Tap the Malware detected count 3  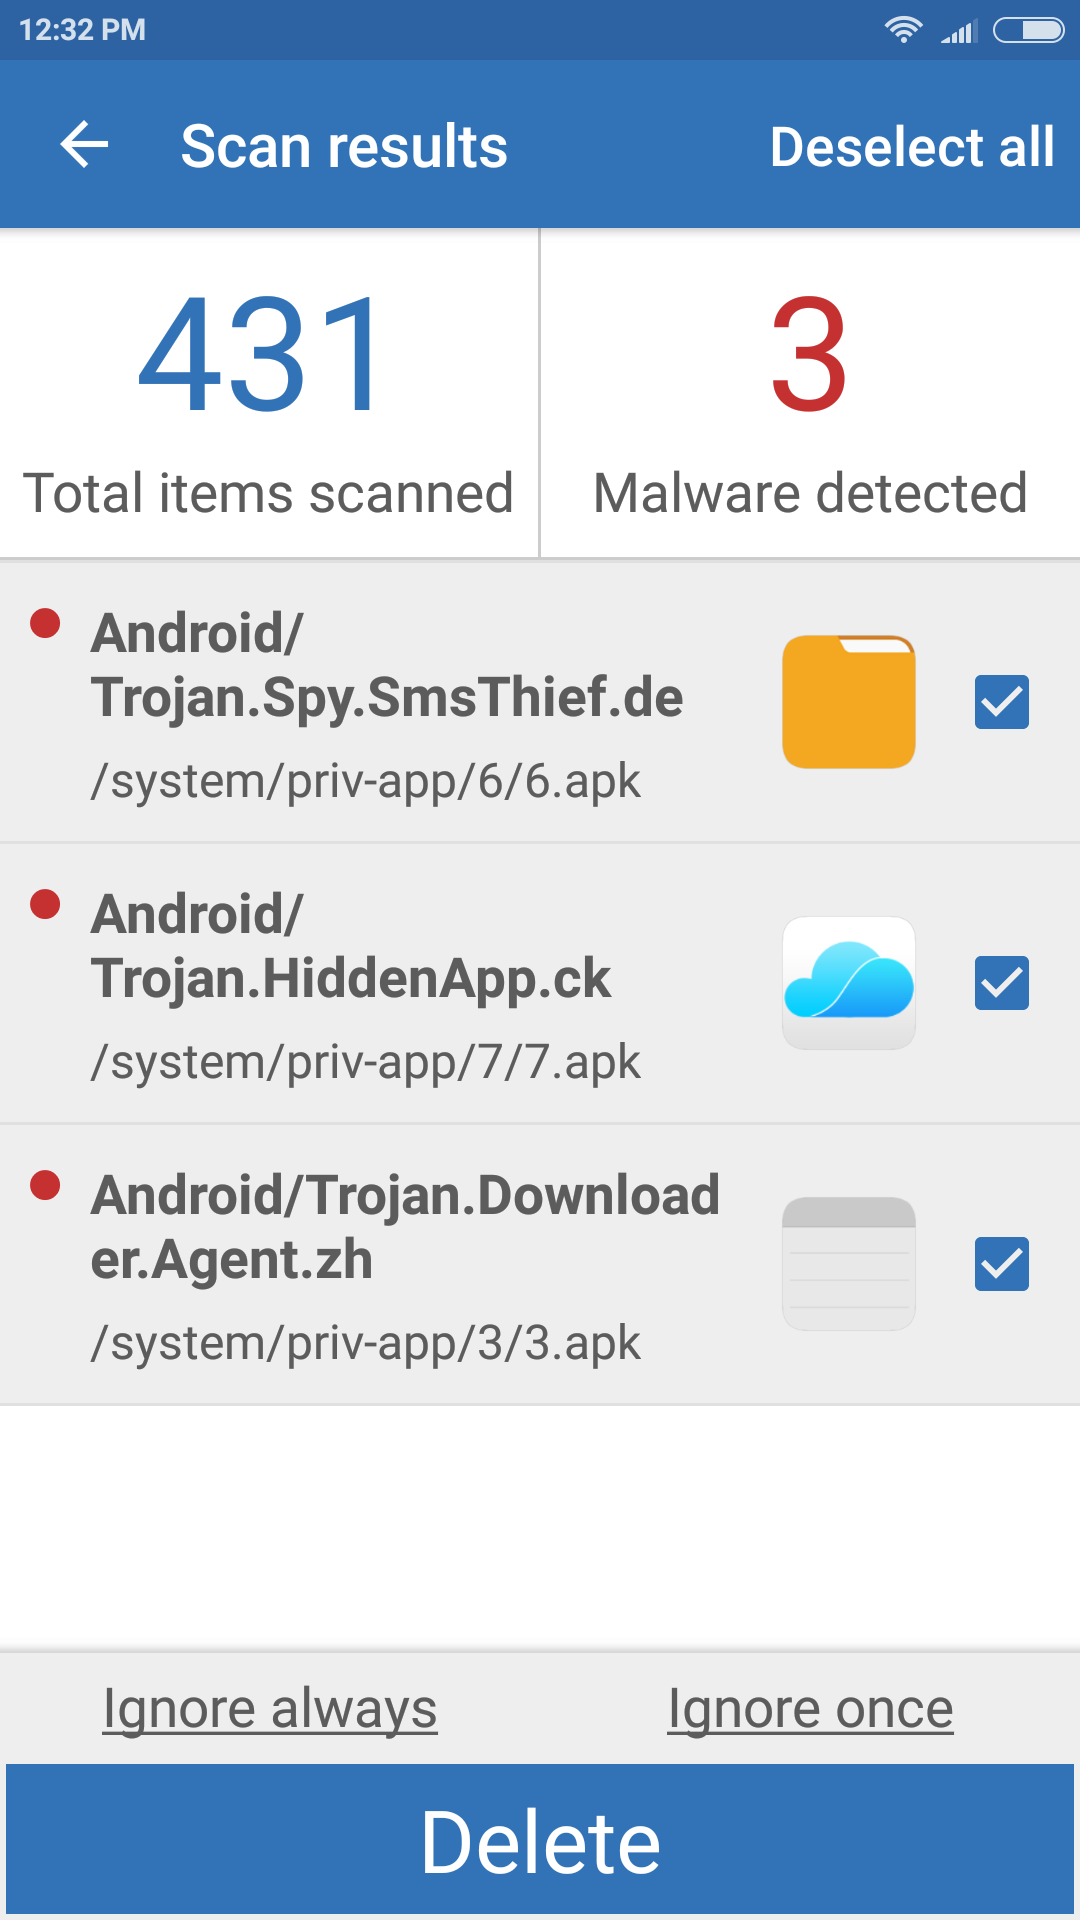(x=809, y=355)
